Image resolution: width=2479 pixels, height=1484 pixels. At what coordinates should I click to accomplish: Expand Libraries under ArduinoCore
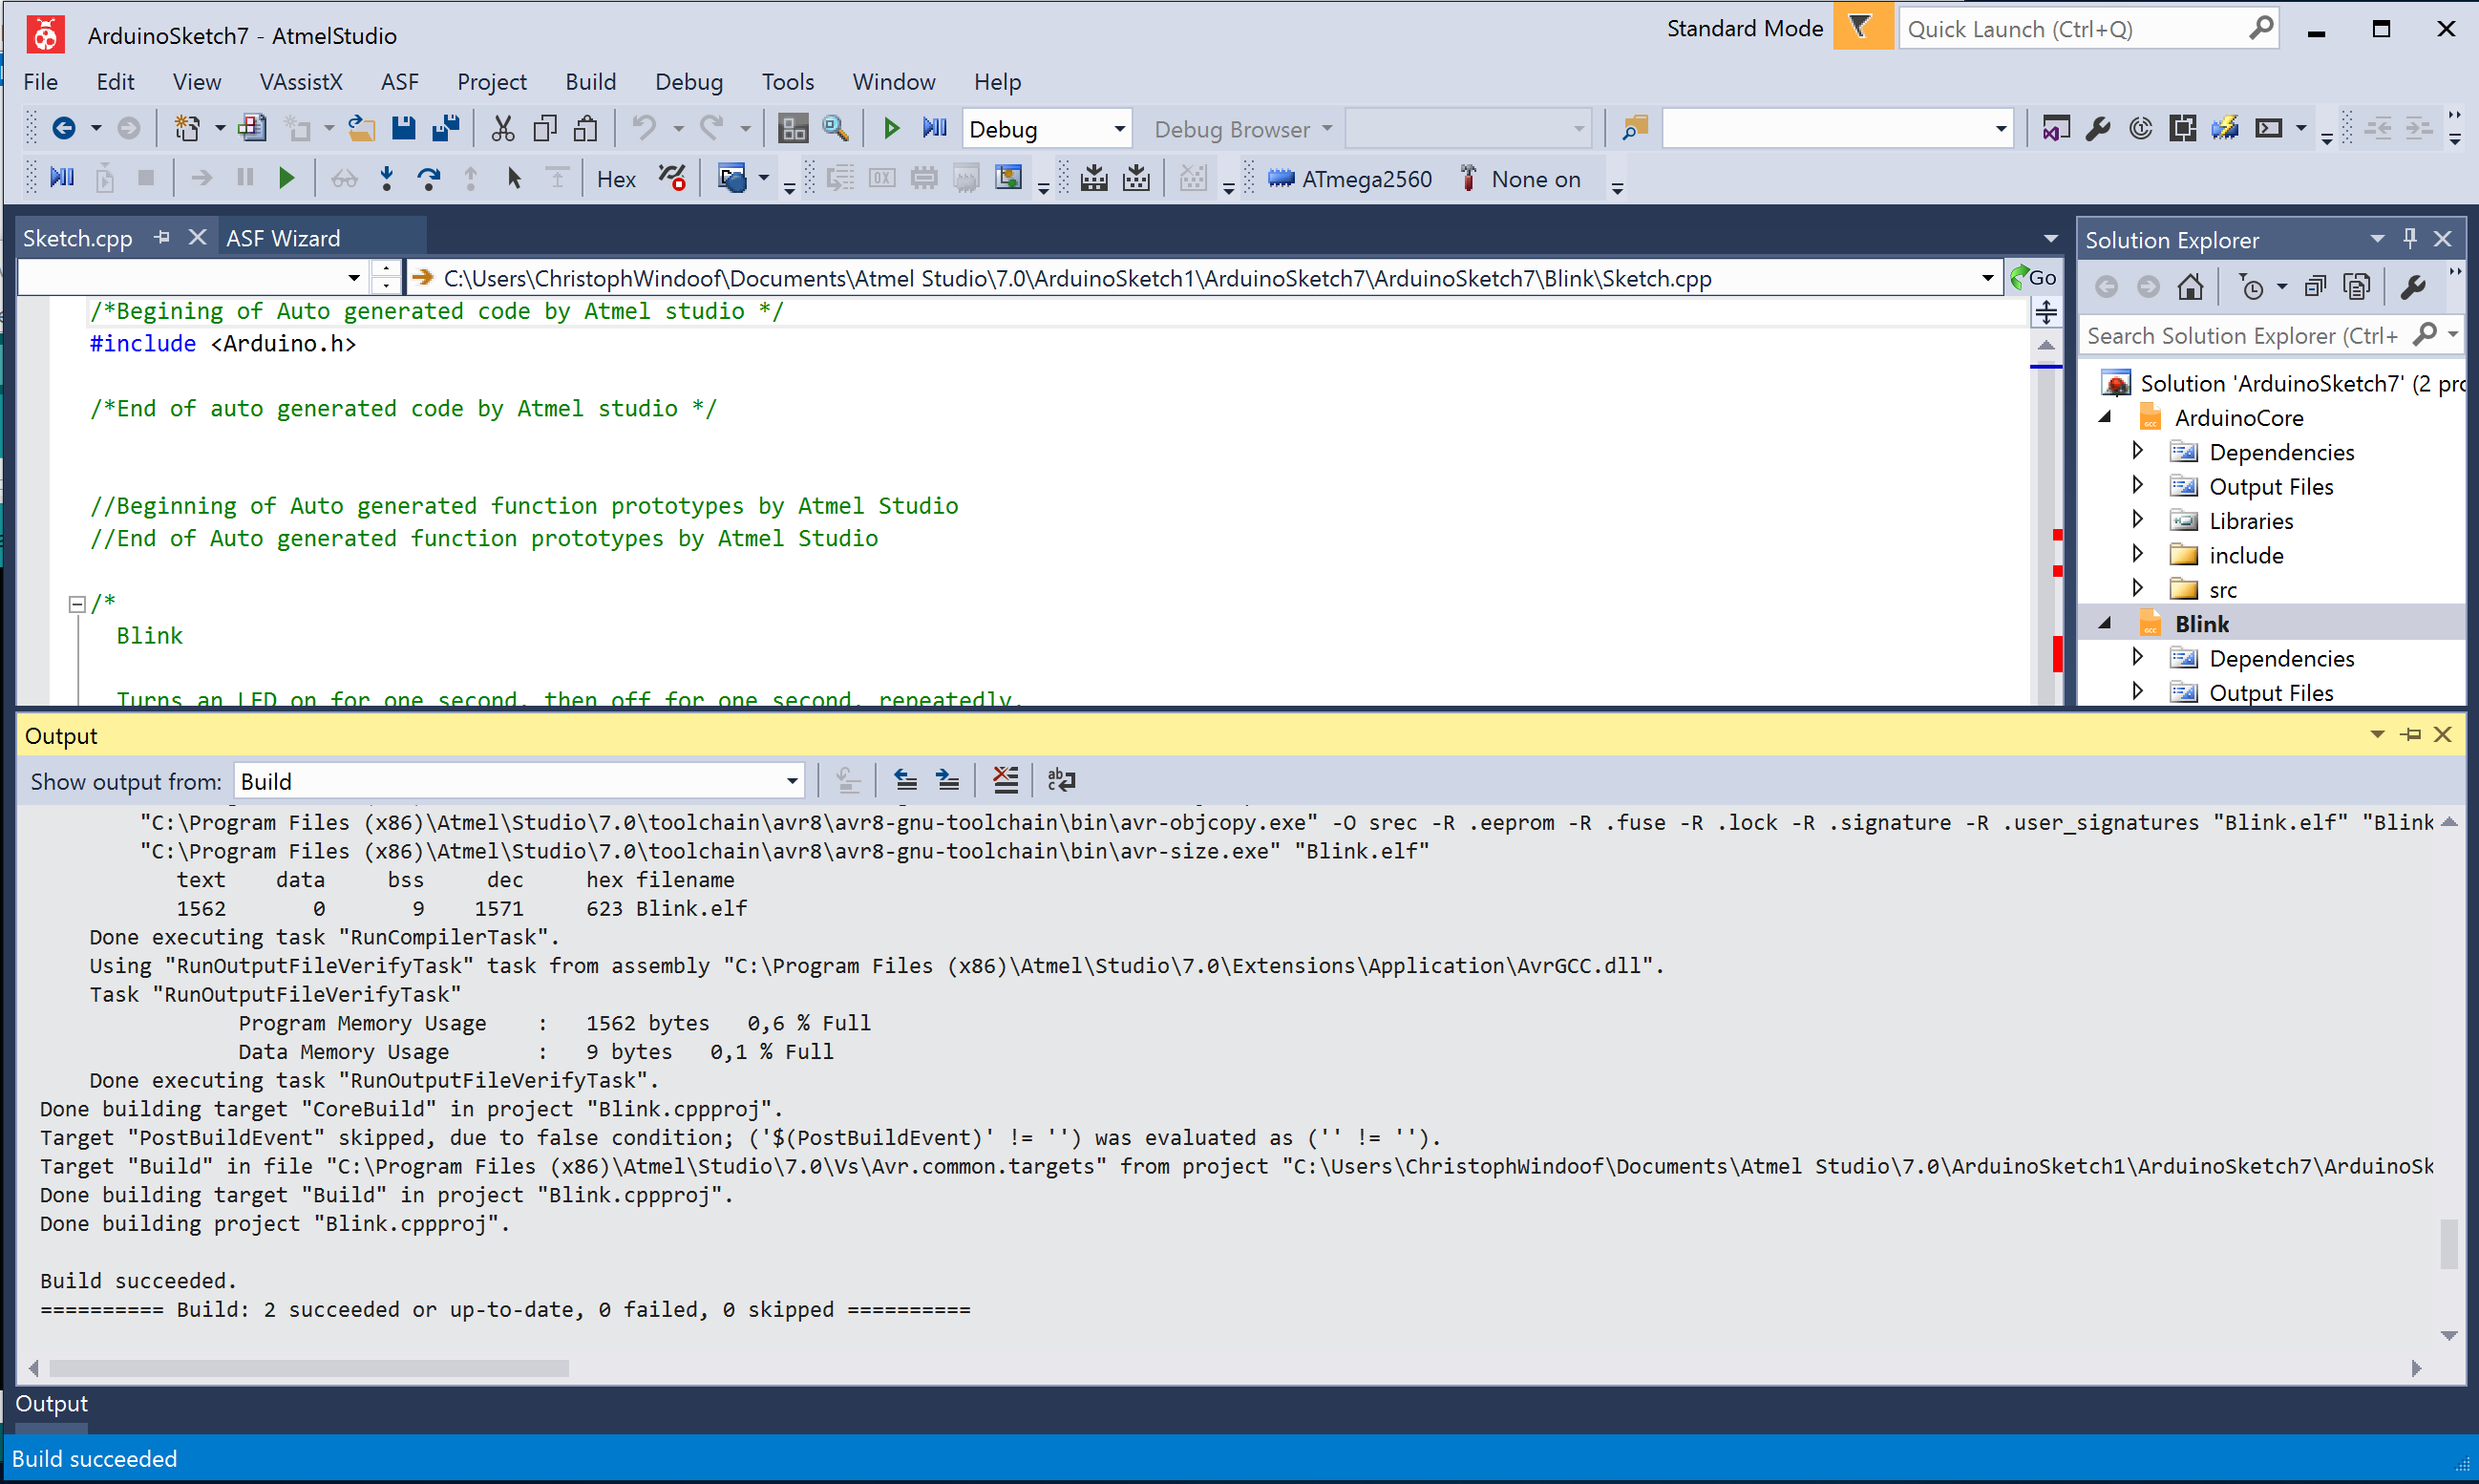(x=2137, y=521)
